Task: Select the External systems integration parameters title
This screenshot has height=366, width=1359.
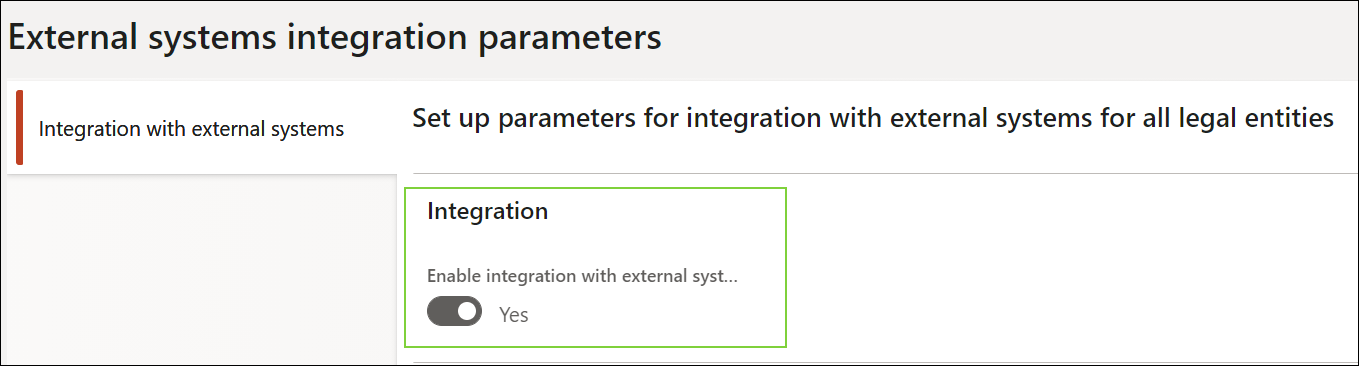Action: click(335, 38)
